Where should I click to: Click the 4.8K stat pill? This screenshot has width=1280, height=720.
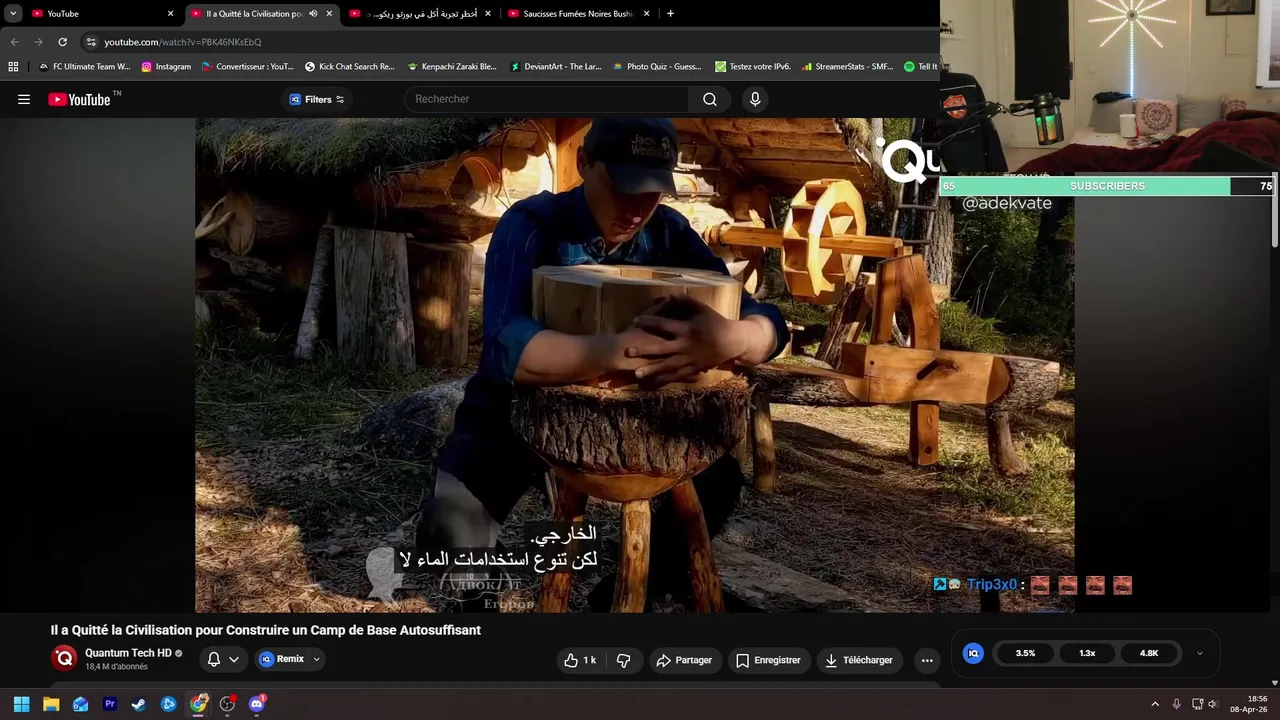[x=1149, y=653]
